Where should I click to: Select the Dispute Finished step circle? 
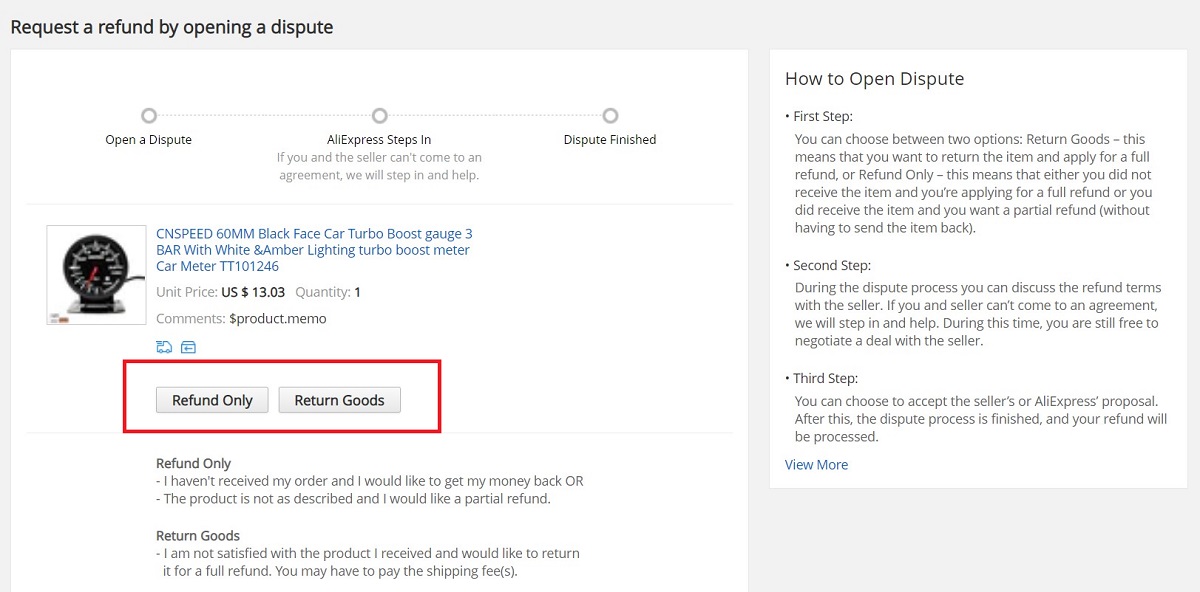pos(610,116)
